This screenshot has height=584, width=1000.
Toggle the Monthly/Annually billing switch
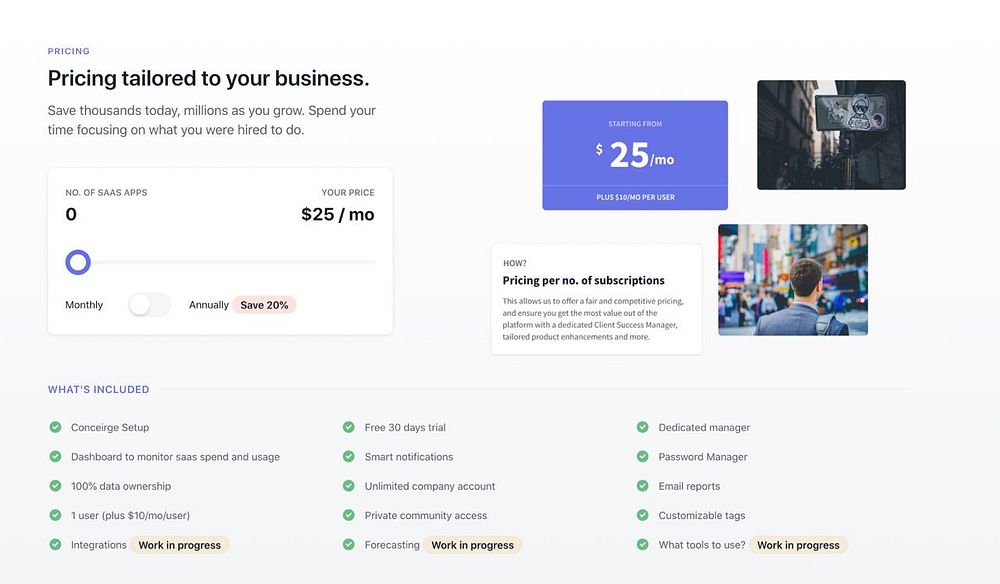pyautogui.click(x=149, y=305)
